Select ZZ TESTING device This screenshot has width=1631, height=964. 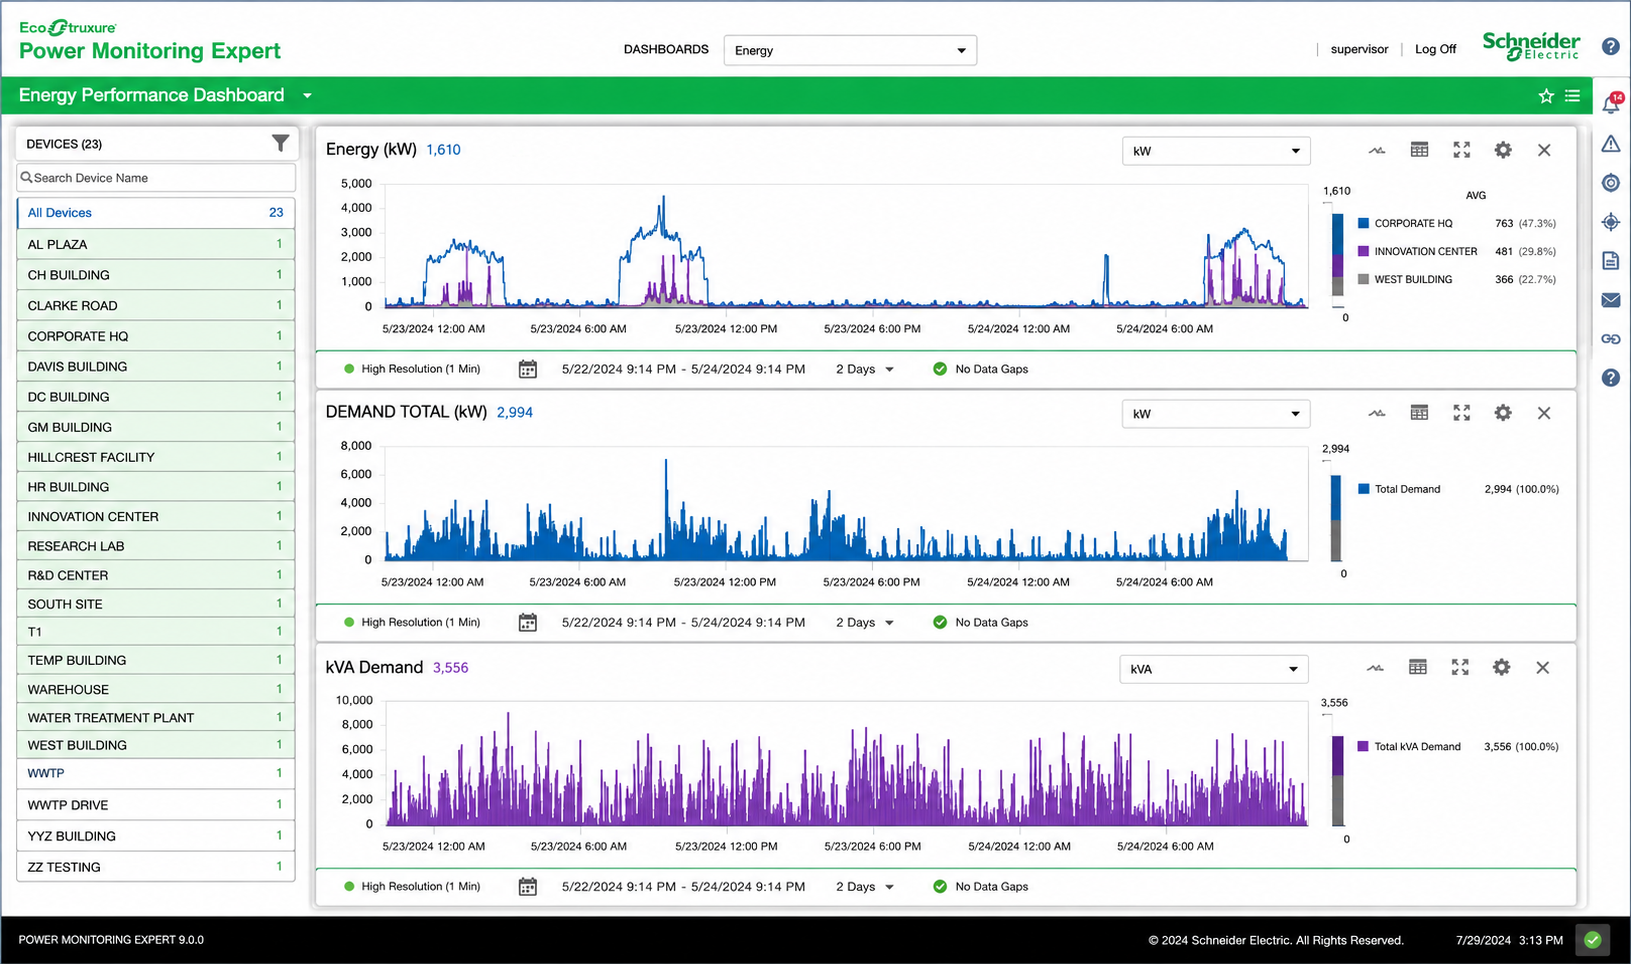tap(156, 867)
